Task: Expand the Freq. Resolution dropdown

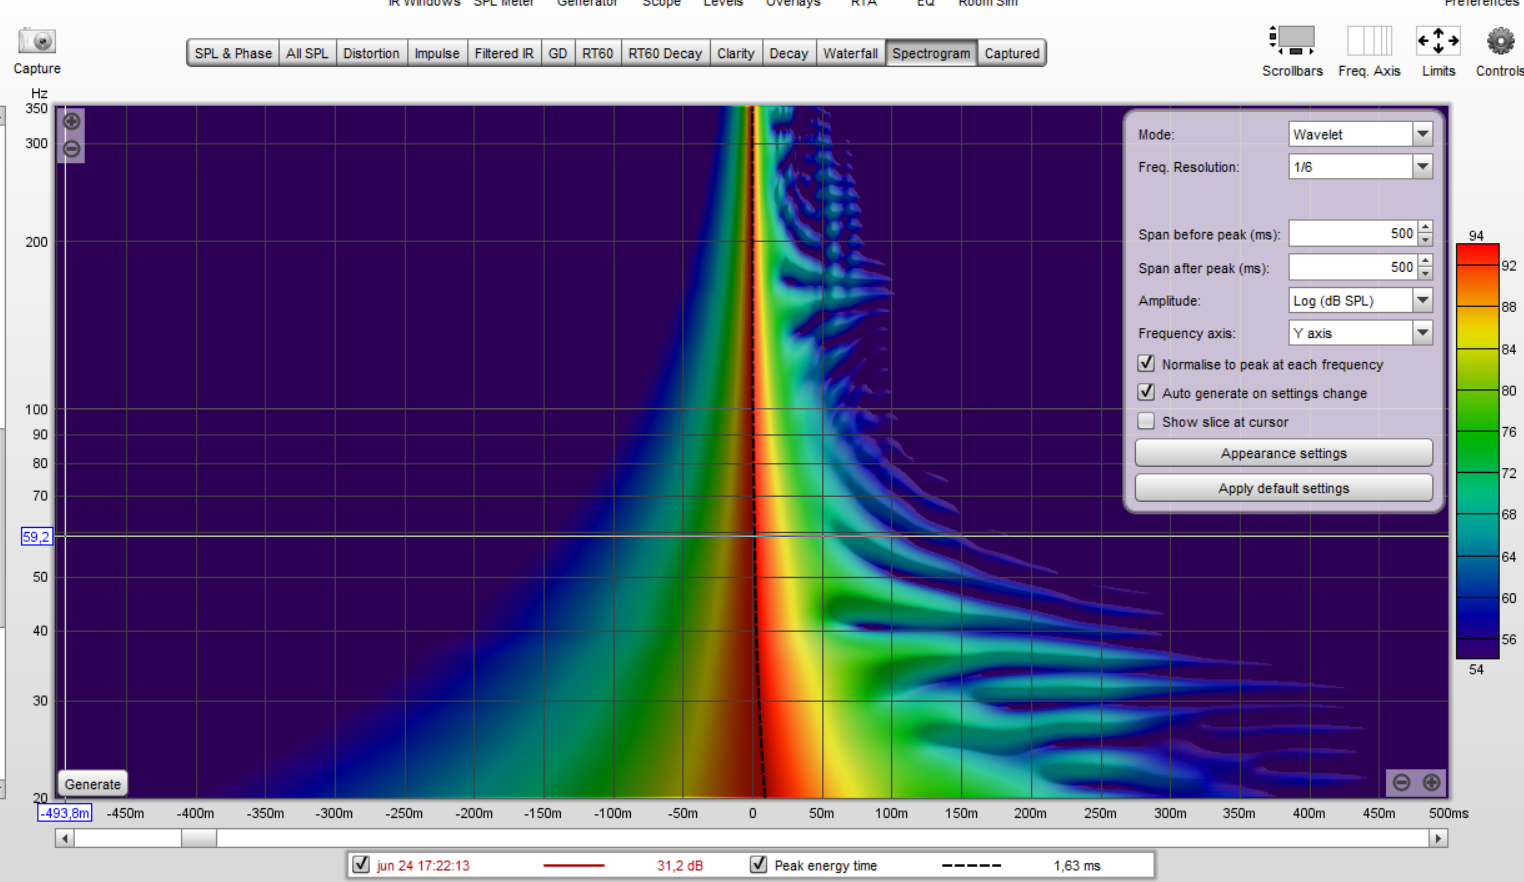Action: (x=1422, y=167)
